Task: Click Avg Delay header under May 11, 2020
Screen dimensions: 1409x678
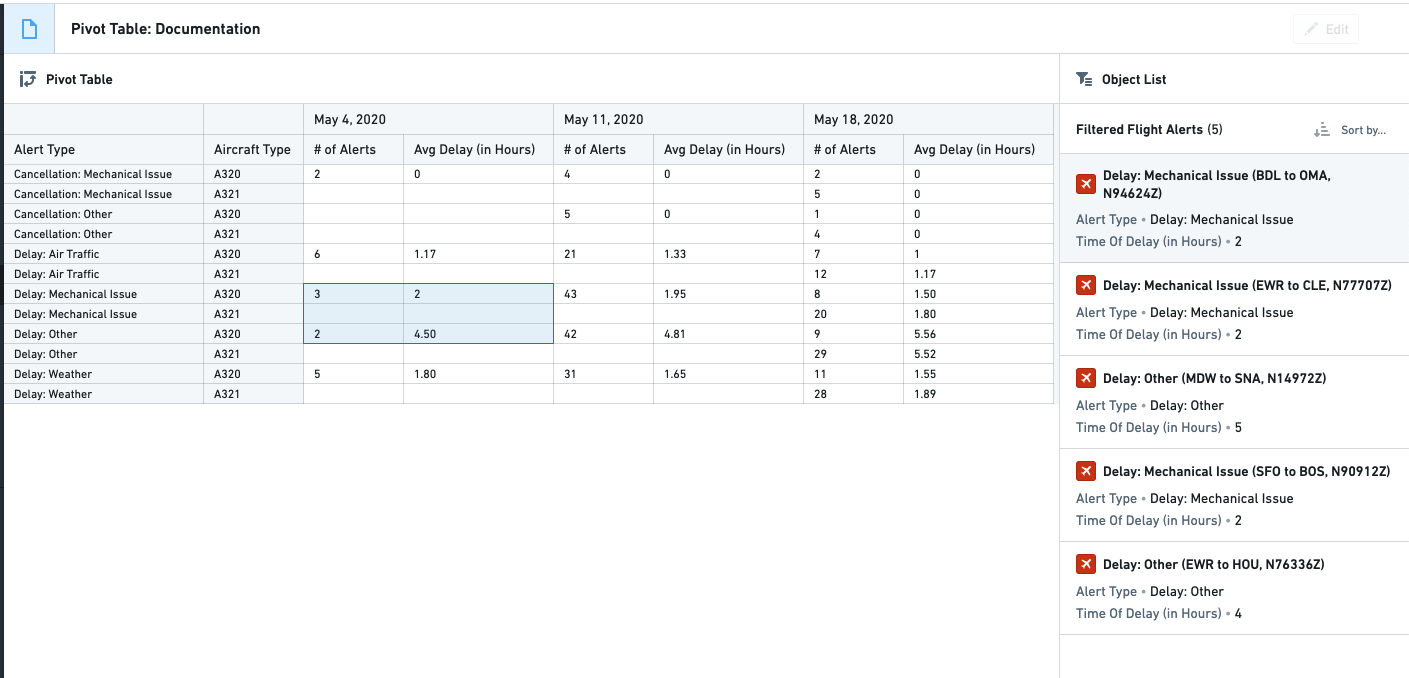Action: click(x=728, y=149)
